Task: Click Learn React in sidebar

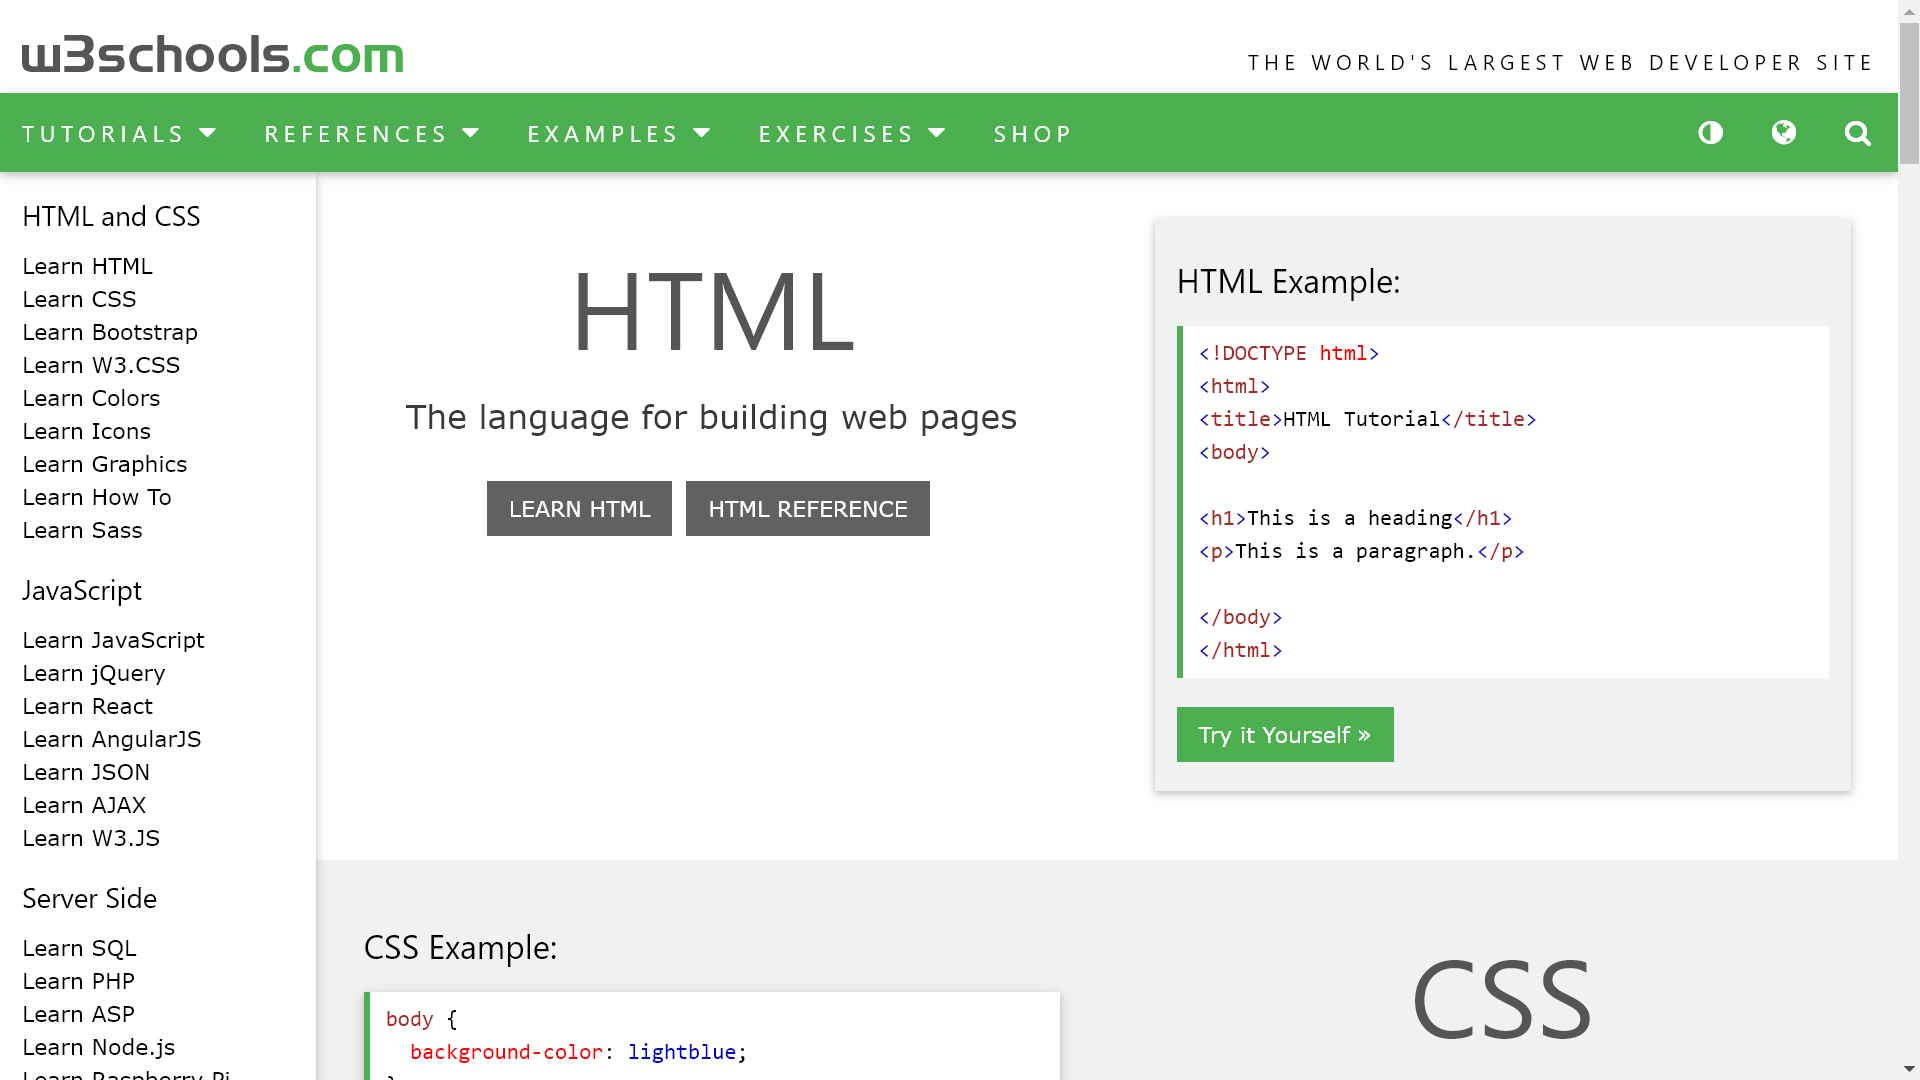Action: (88, 706)
